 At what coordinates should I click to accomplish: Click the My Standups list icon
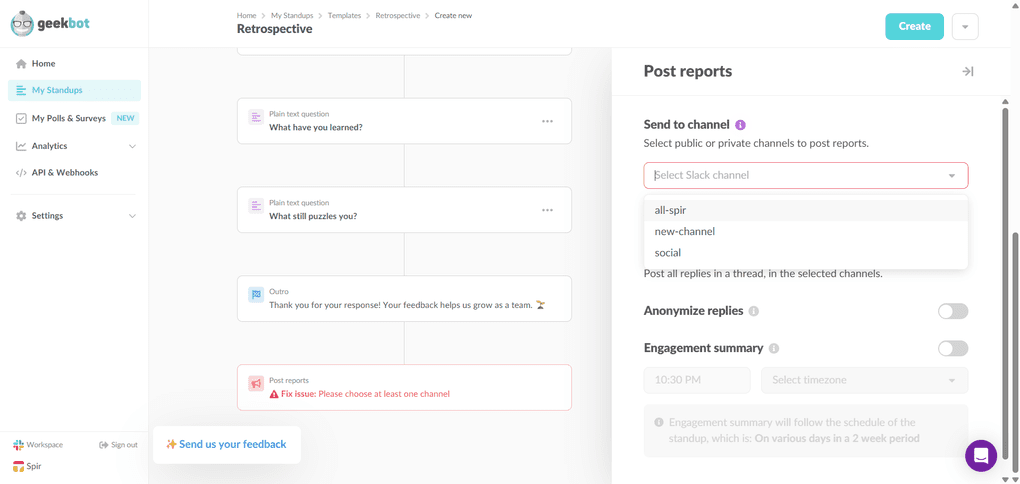pyautogui.click(x=21, y=90)
